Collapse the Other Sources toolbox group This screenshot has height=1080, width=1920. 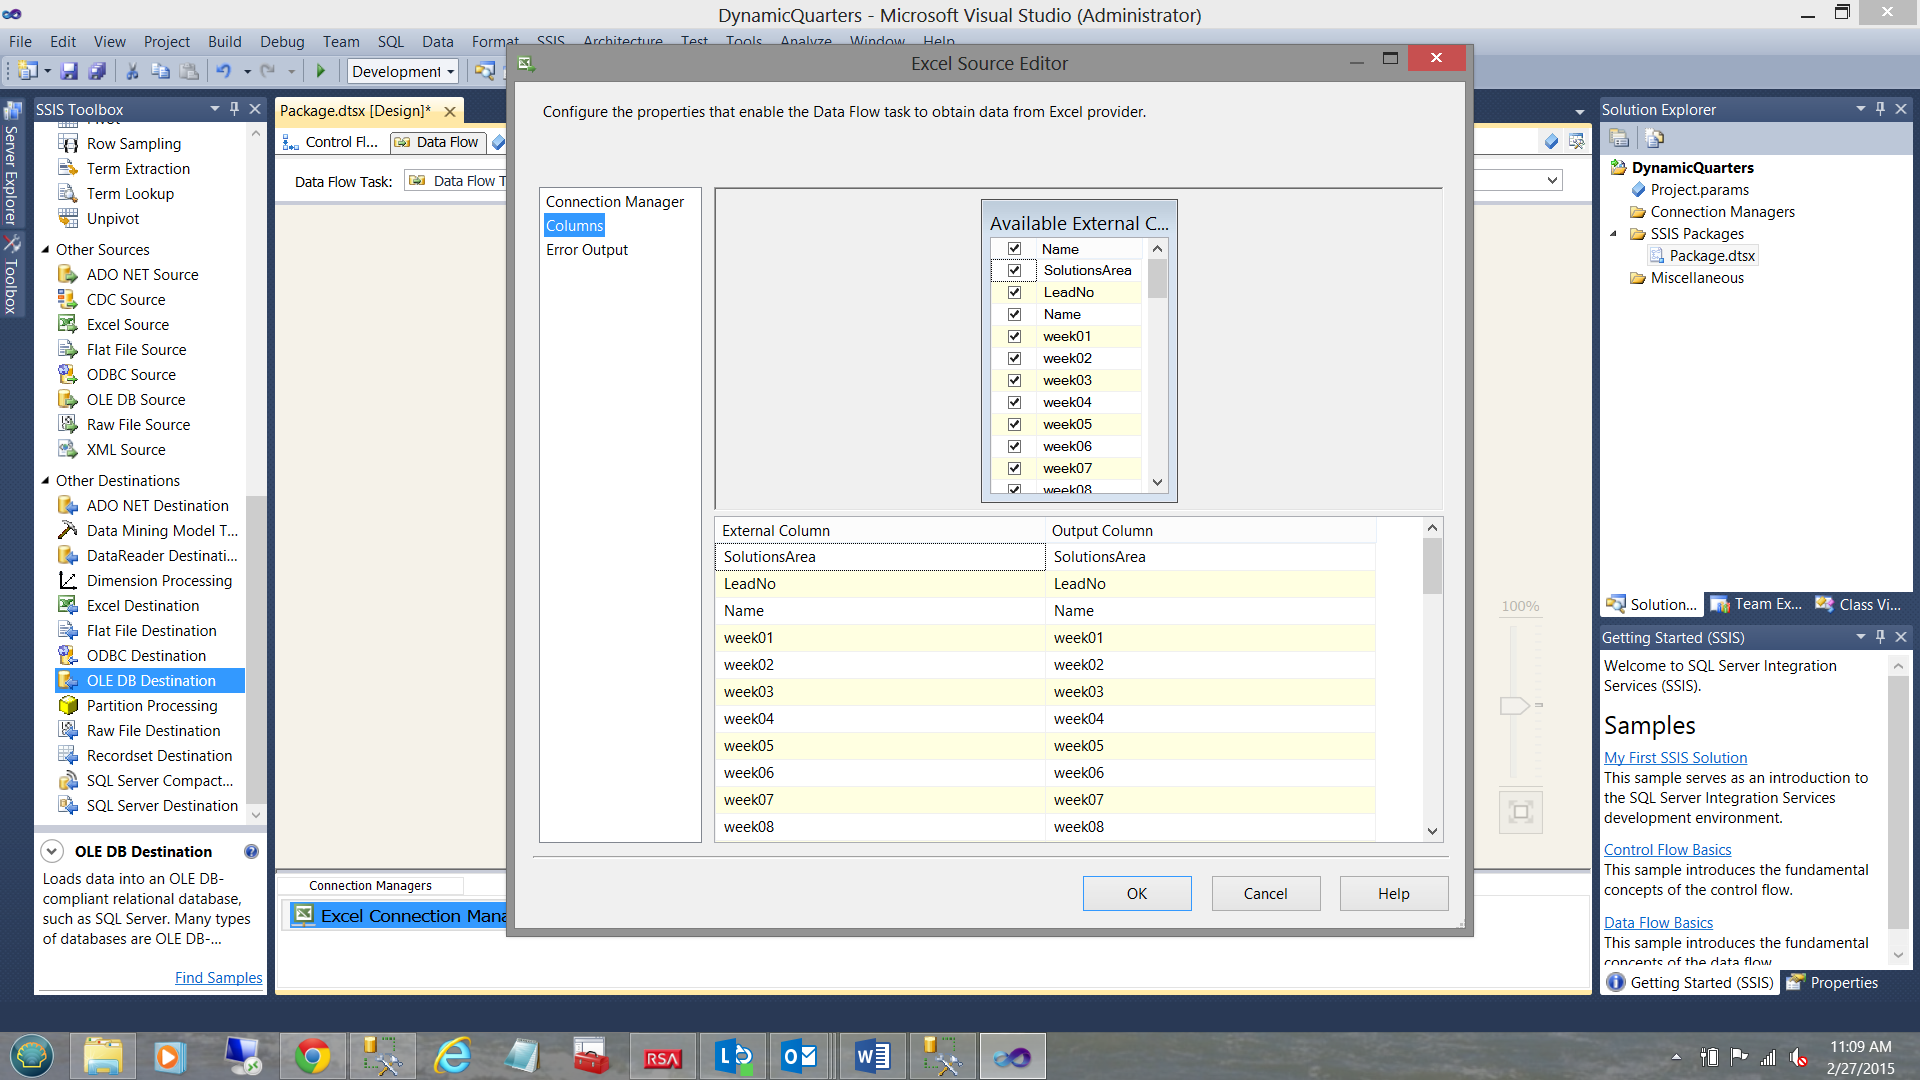point(45,249)
